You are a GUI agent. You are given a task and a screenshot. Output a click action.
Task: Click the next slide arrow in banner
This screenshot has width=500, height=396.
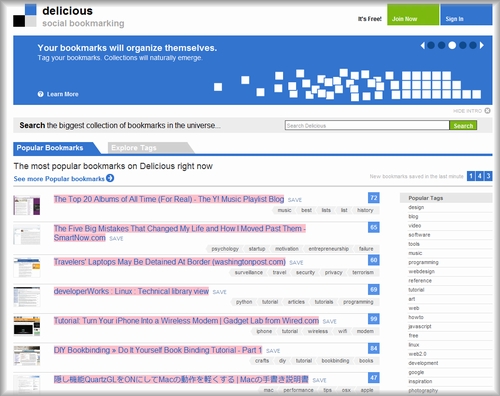(x=482, y=45)
